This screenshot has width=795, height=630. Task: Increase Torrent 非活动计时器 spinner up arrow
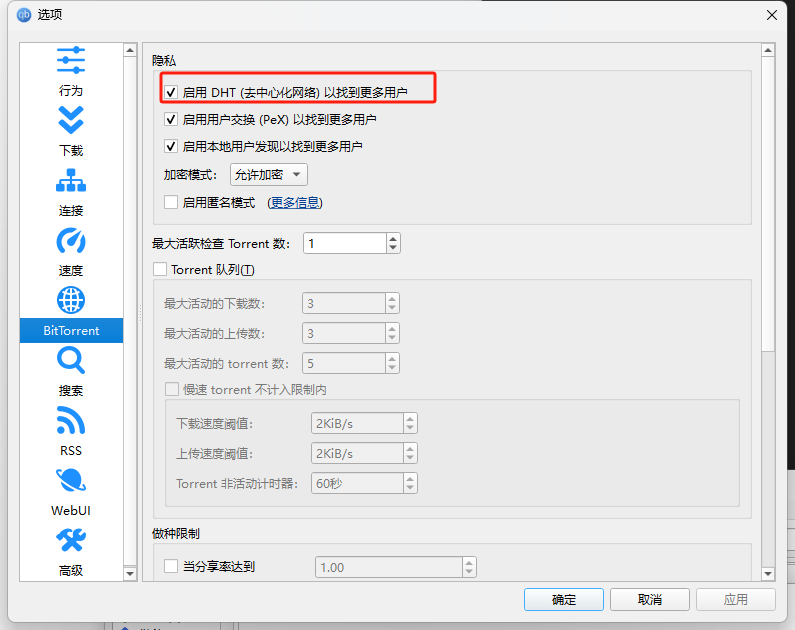(x=410, y=478)
